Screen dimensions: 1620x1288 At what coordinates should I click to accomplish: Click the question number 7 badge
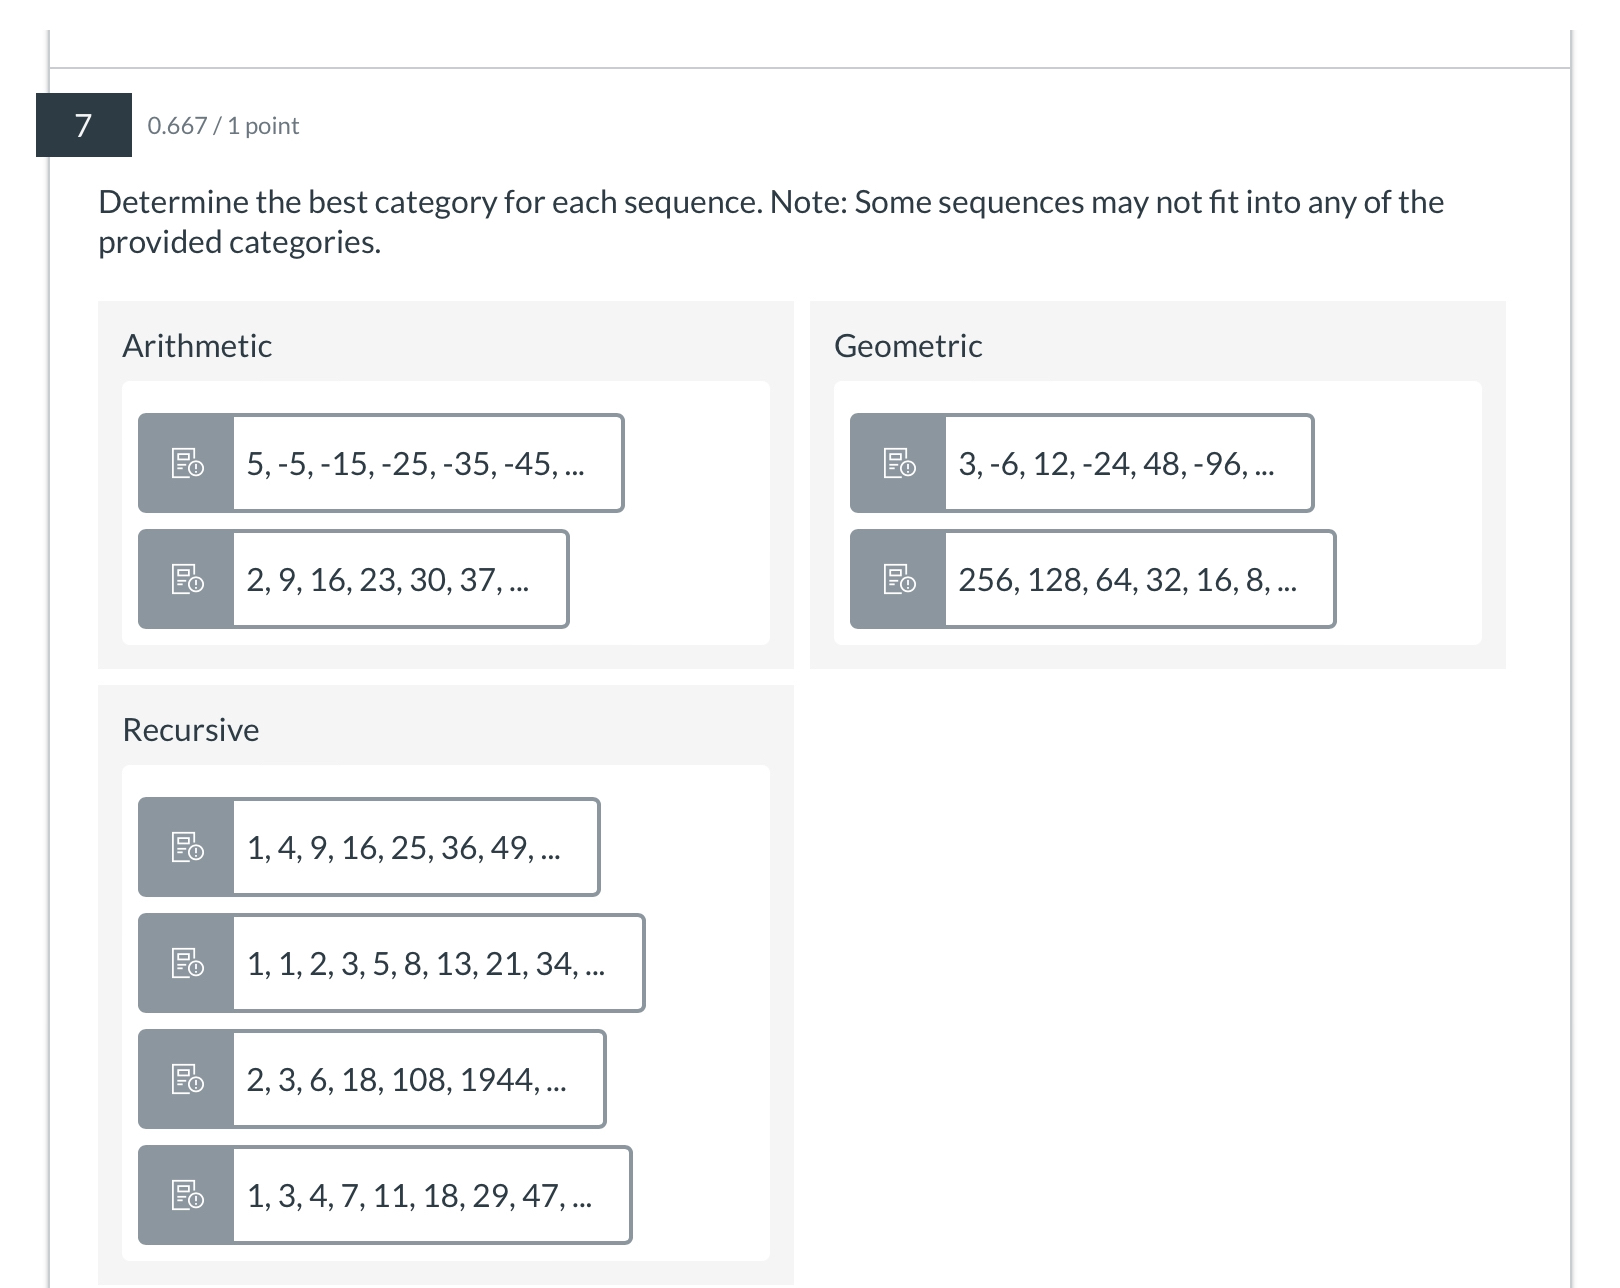pyautogui.click(x=84, y=125)
